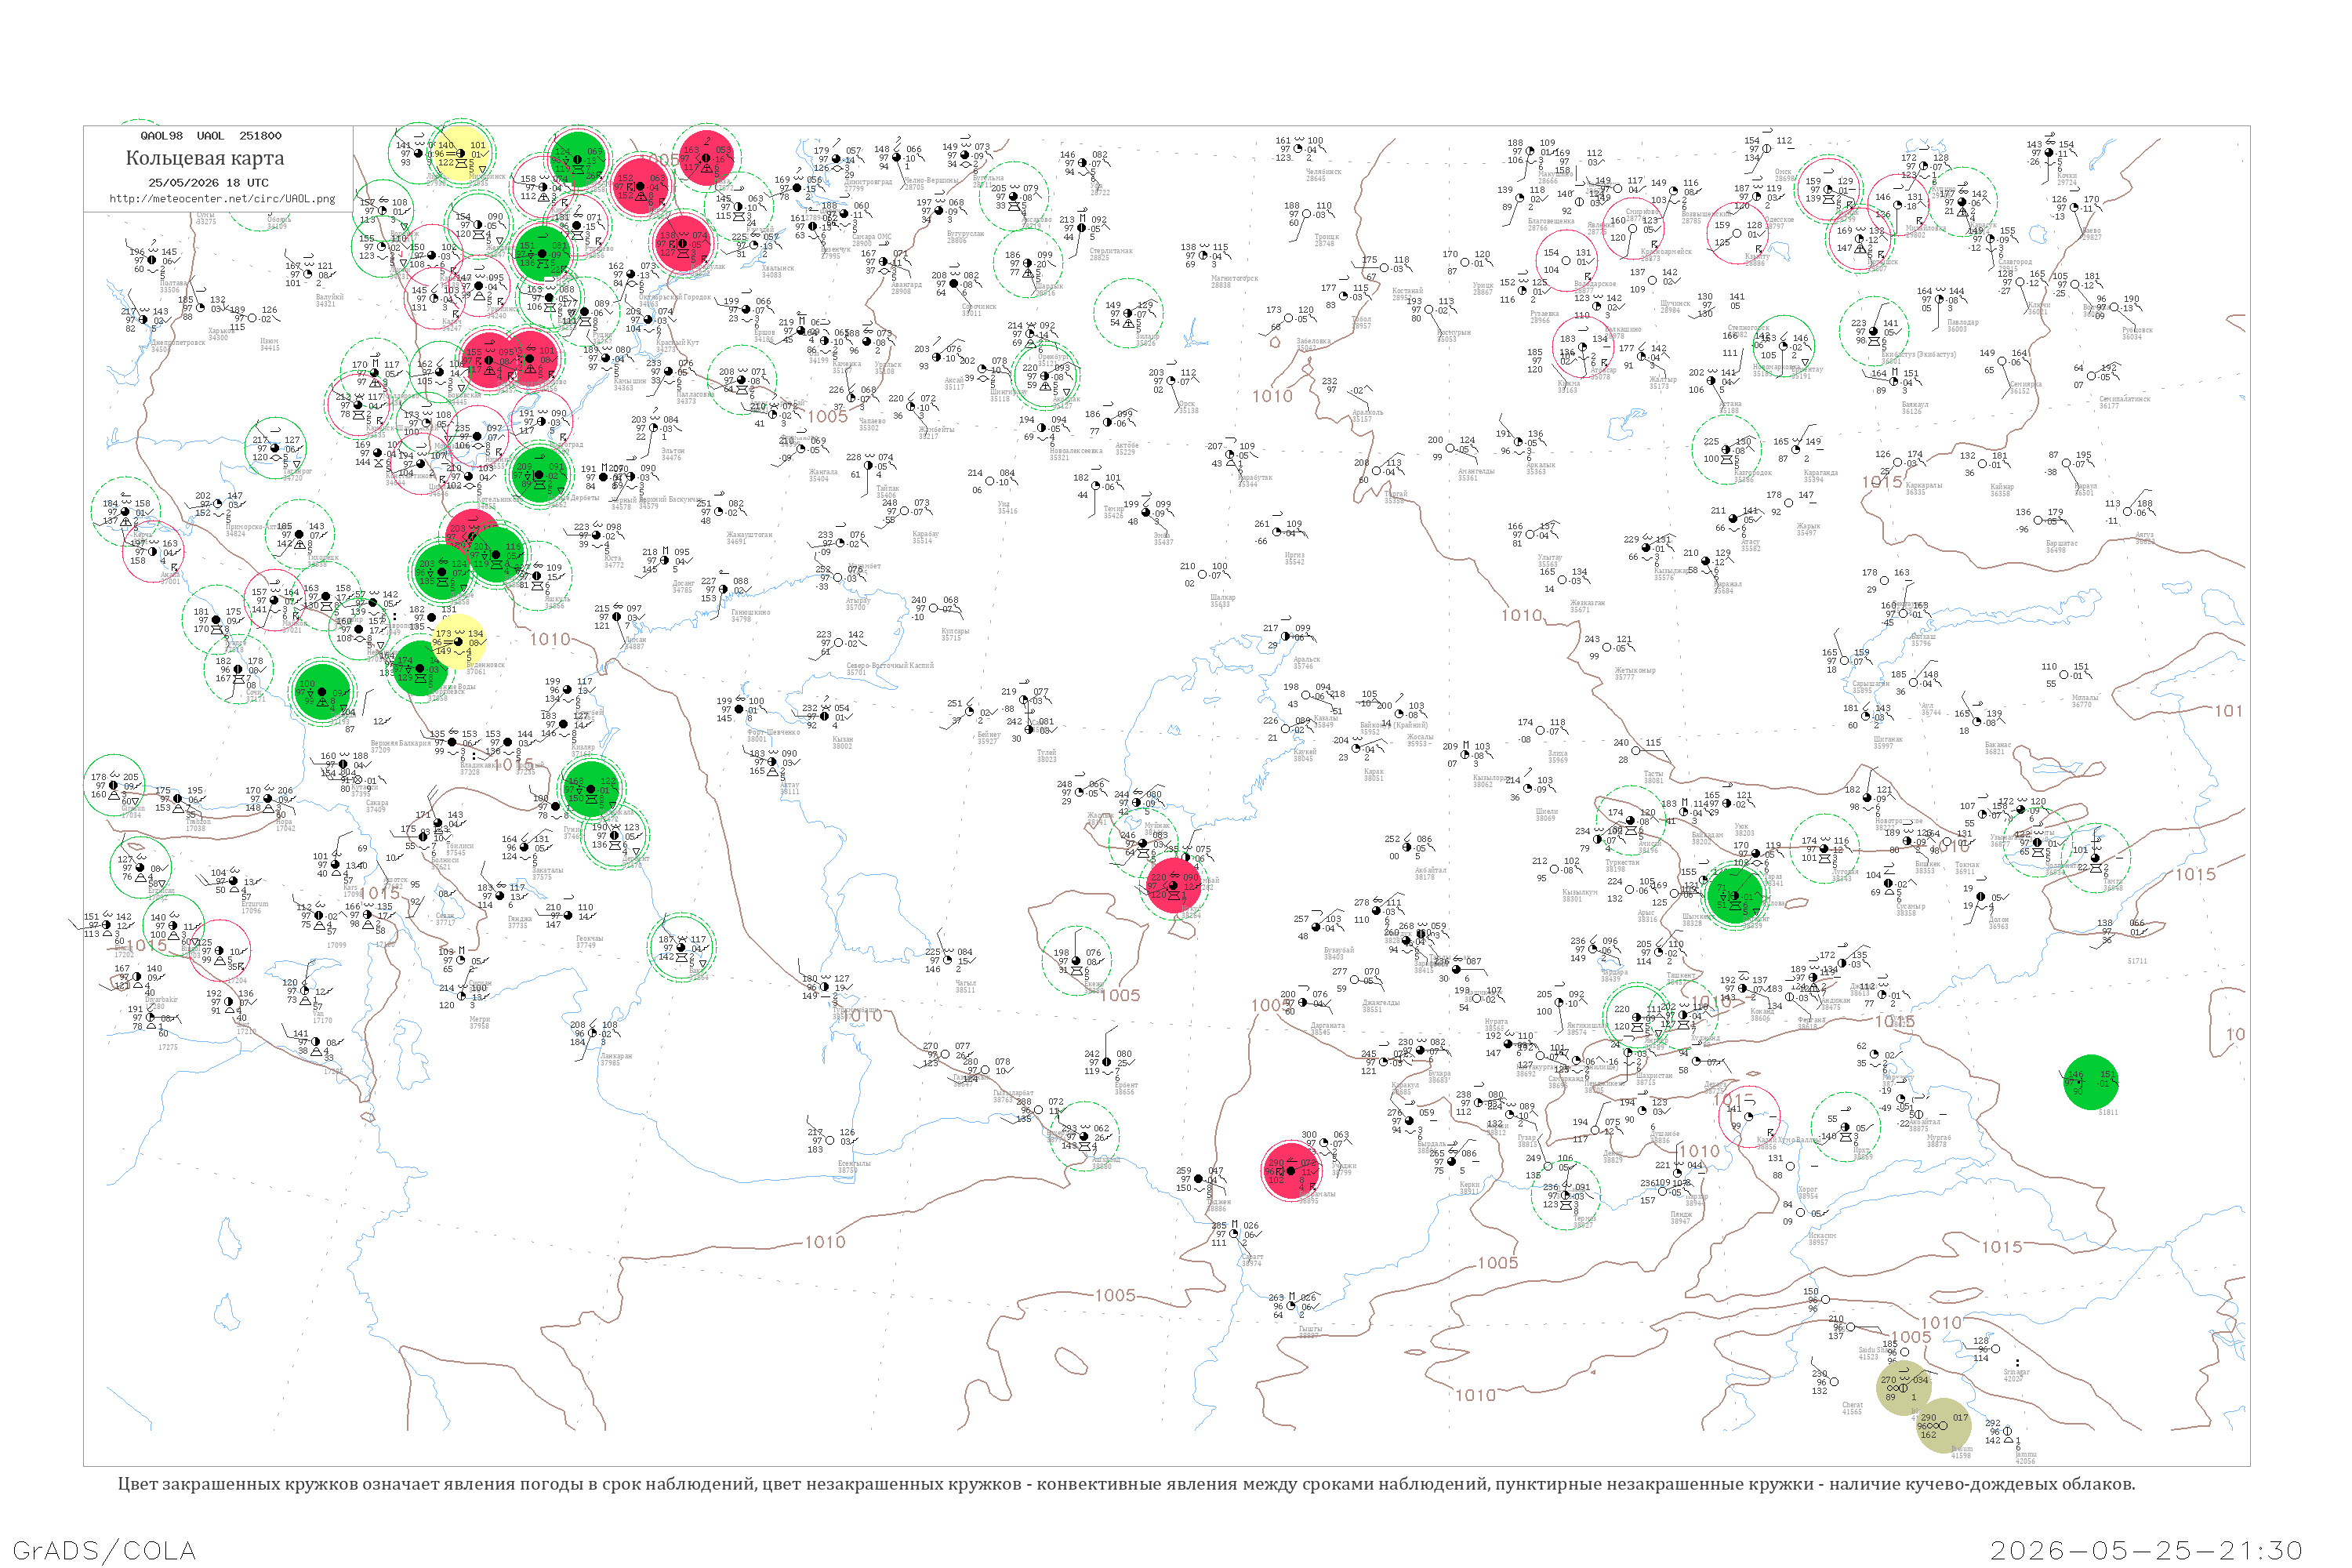Click the station plot at Jammu

point(2007,1431)
